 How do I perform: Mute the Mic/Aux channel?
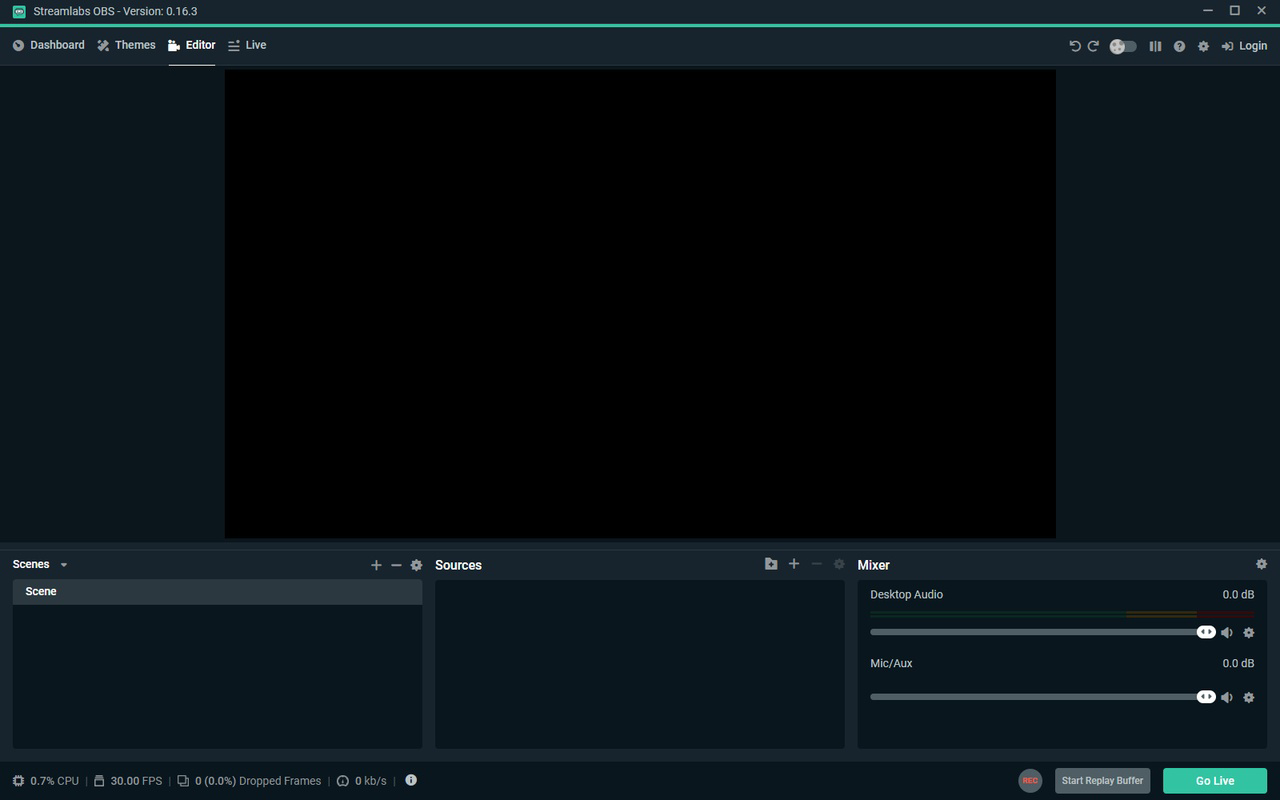[x=1227, y=696]
